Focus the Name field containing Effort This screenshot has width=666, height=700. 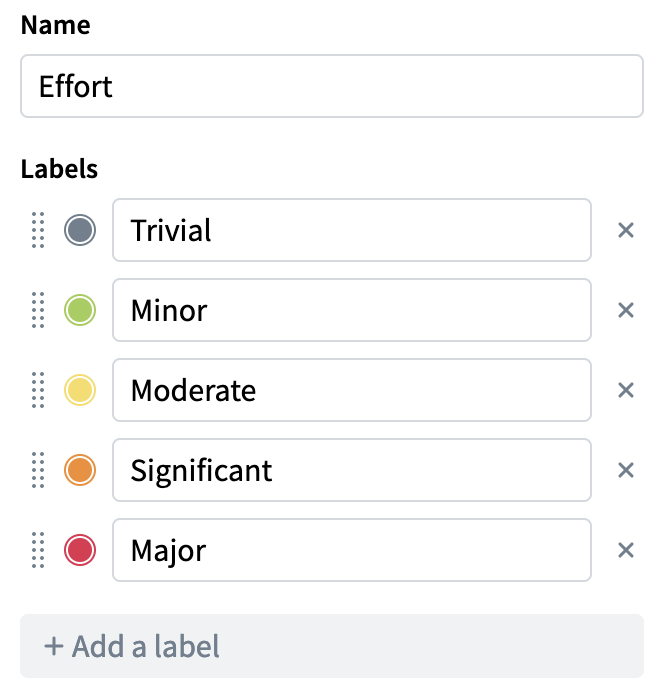pyautogui.click(x=331, y=87)
